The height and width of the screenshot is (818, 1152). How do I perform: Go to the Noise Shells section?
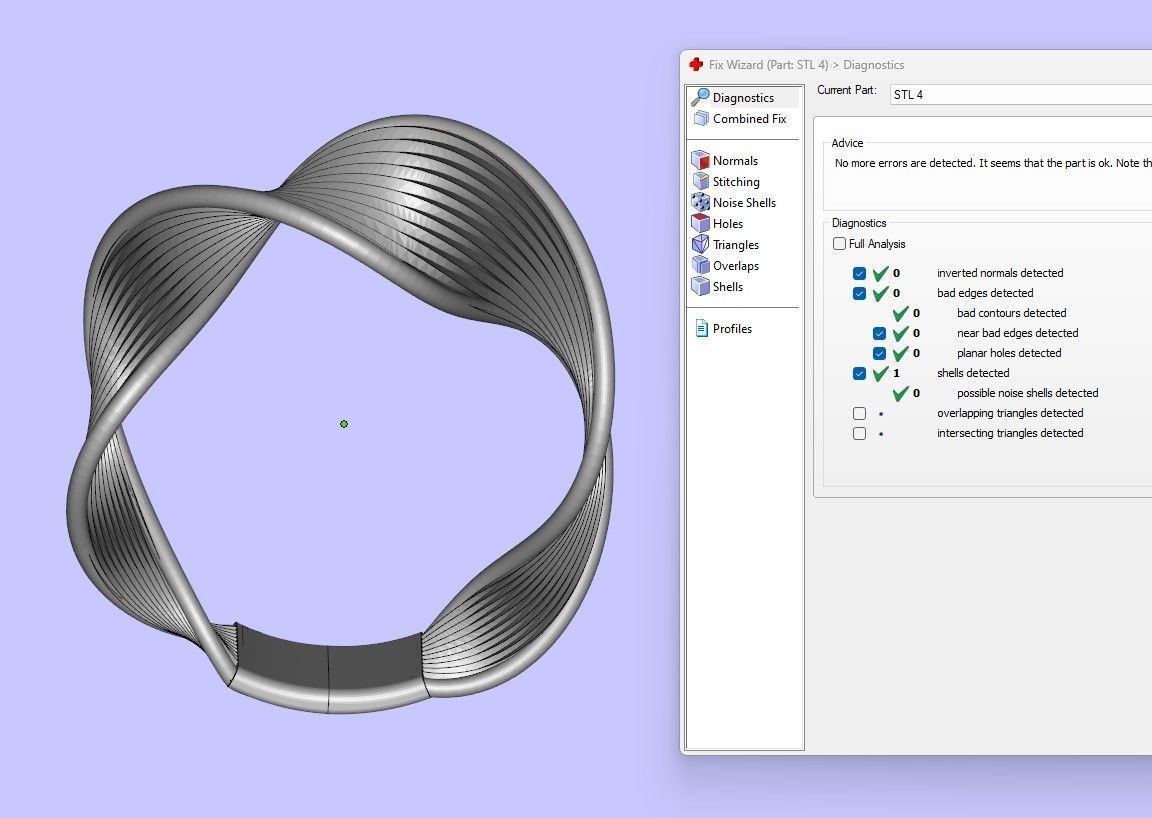(744, 203)
